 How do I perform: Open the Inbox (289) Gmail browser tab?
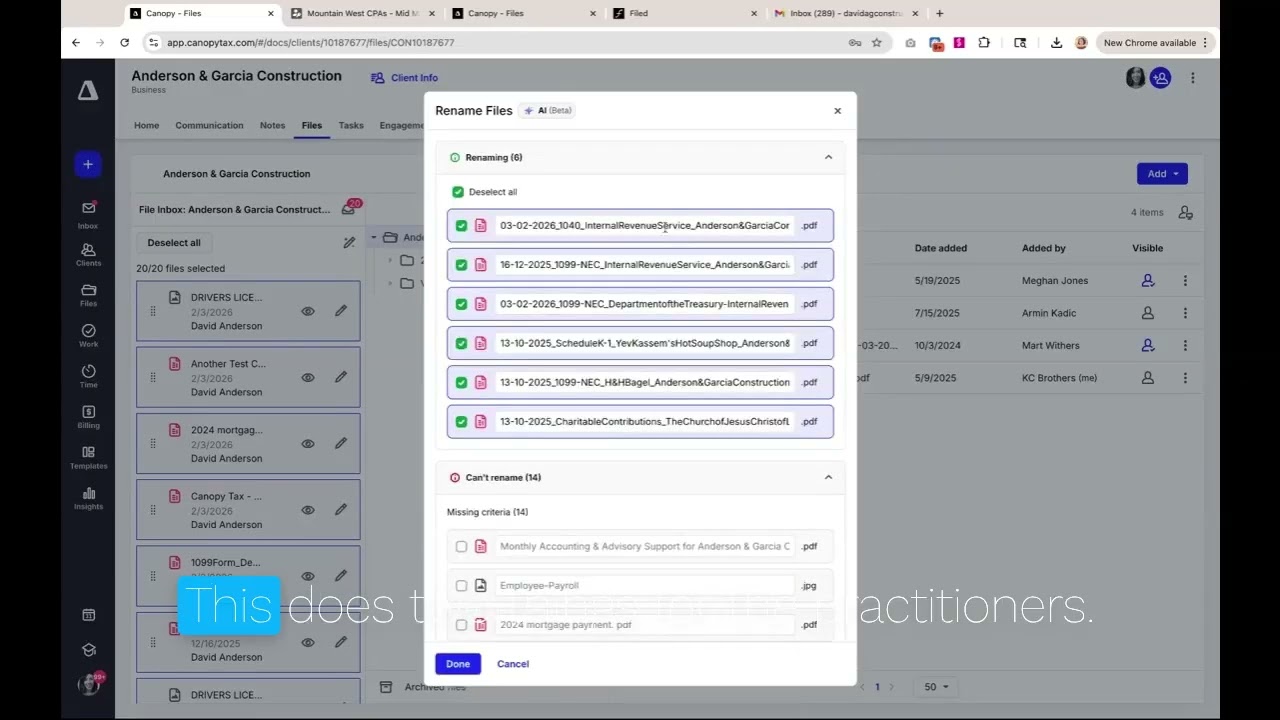pyautogui.click(x=845, y=14)
